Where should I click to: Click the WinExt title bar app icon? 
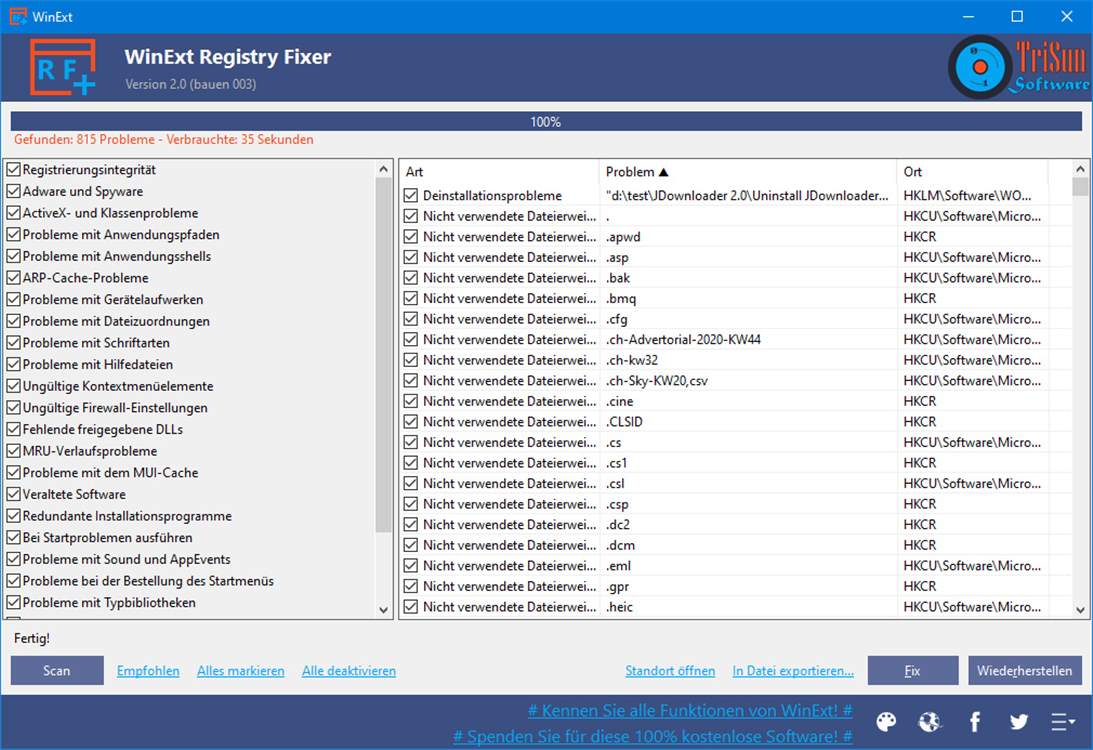pos(17,16)
